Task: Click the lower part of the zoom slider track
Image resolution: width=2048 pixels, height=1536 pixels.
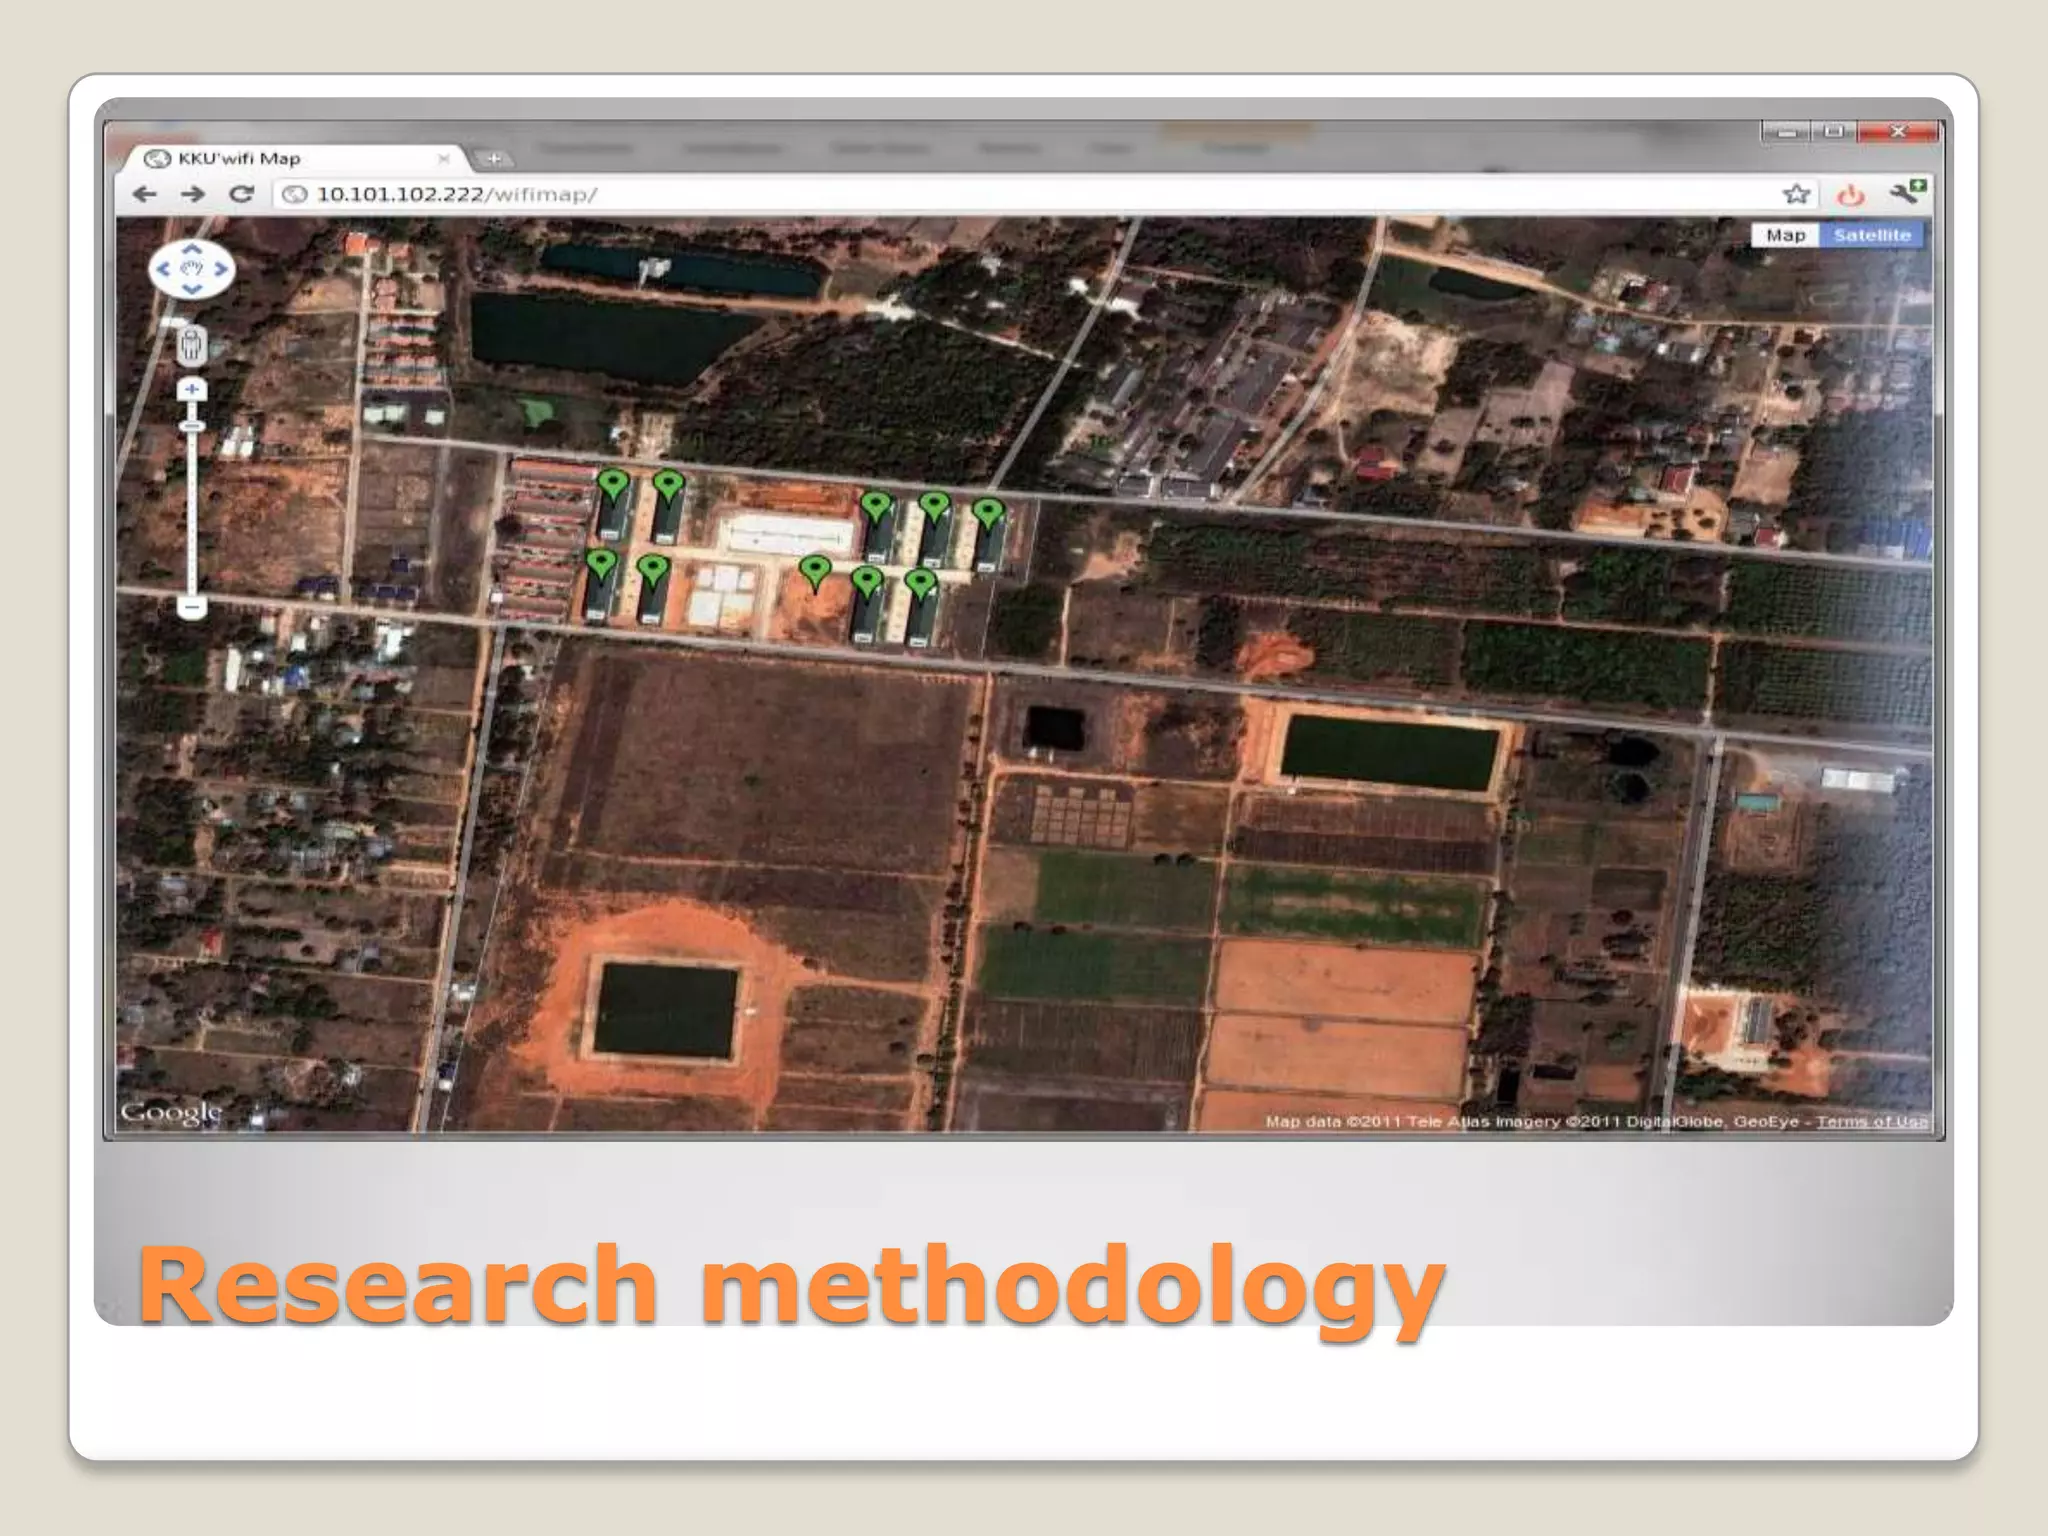Action: 192,540
